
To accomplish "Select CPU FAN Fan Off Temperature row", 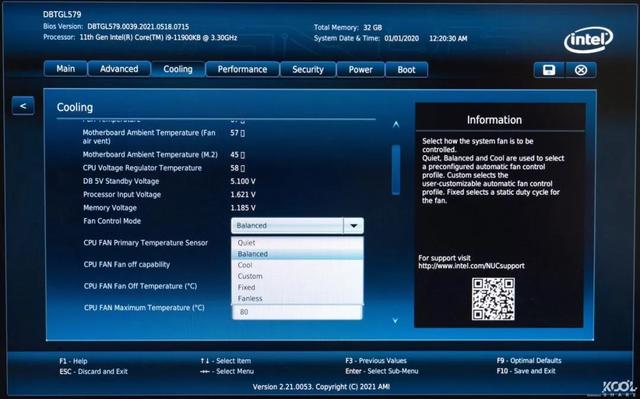I will click(x=140, y=286).
